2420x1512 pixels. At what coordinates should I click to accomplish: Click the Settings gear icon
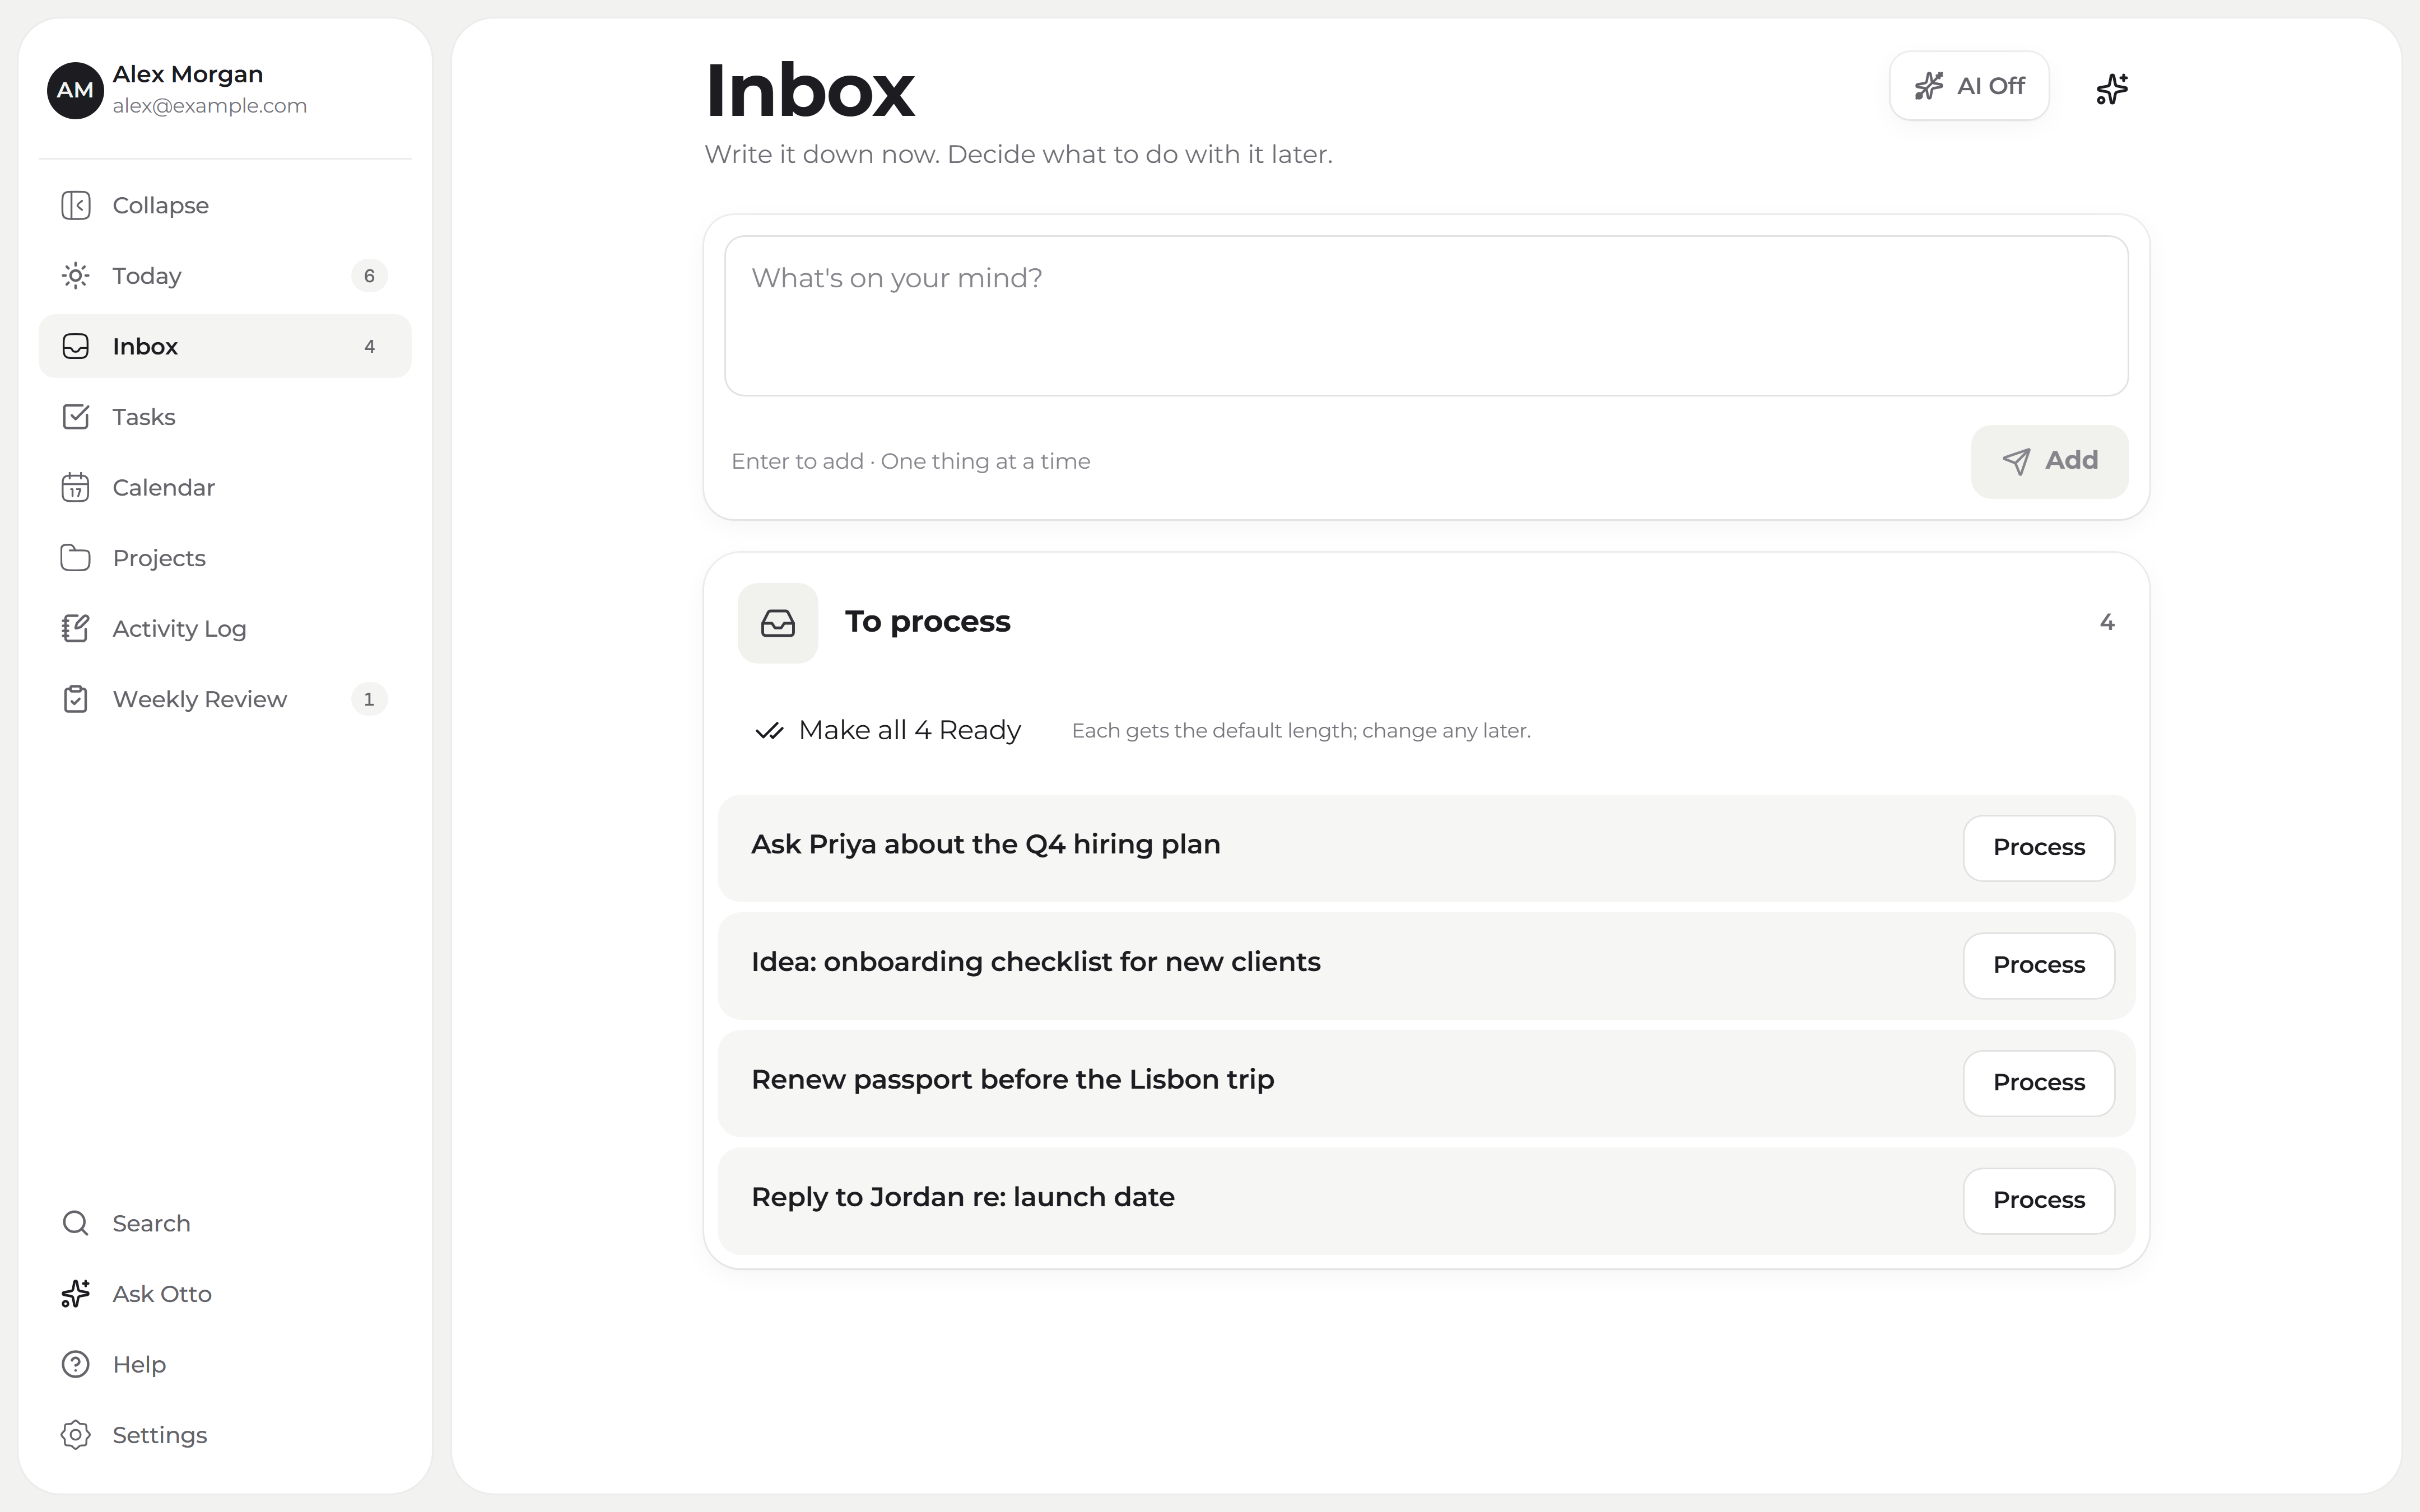pos(76,1435)
